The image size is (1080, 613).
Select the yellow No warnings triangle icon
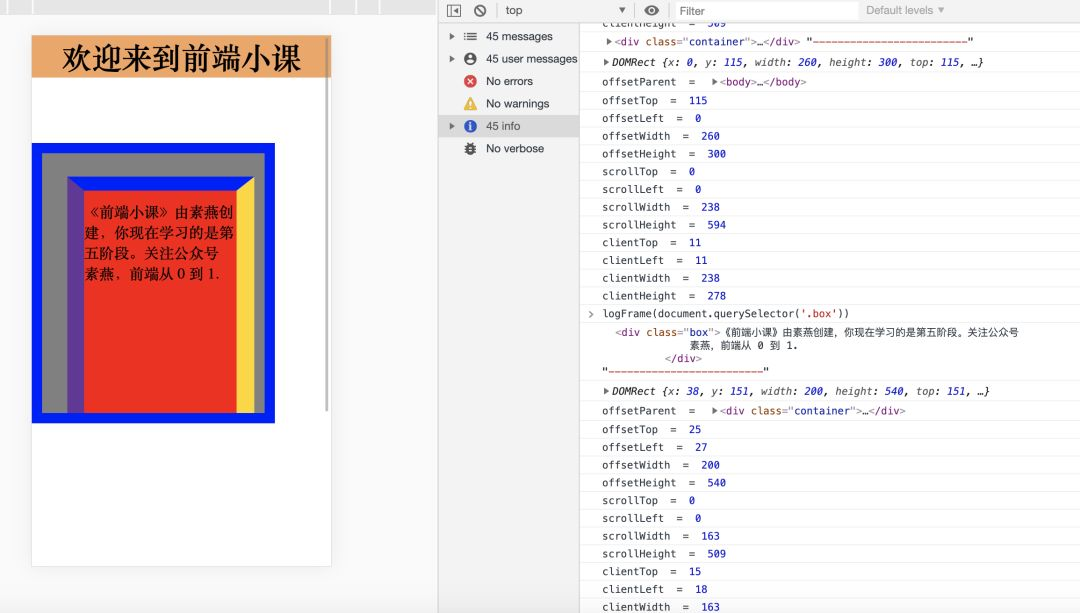click(470, 103)
